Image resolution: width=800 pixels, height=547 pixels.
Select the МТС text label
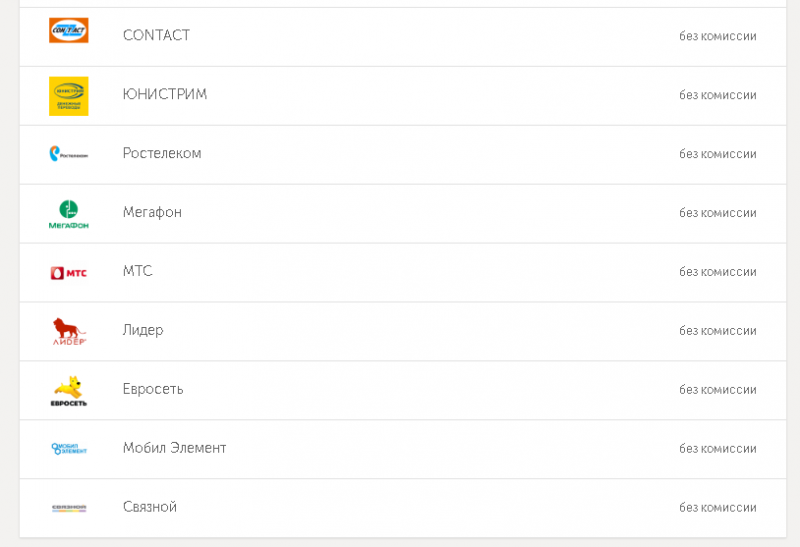pyautogui.click(x=137, y=271)
